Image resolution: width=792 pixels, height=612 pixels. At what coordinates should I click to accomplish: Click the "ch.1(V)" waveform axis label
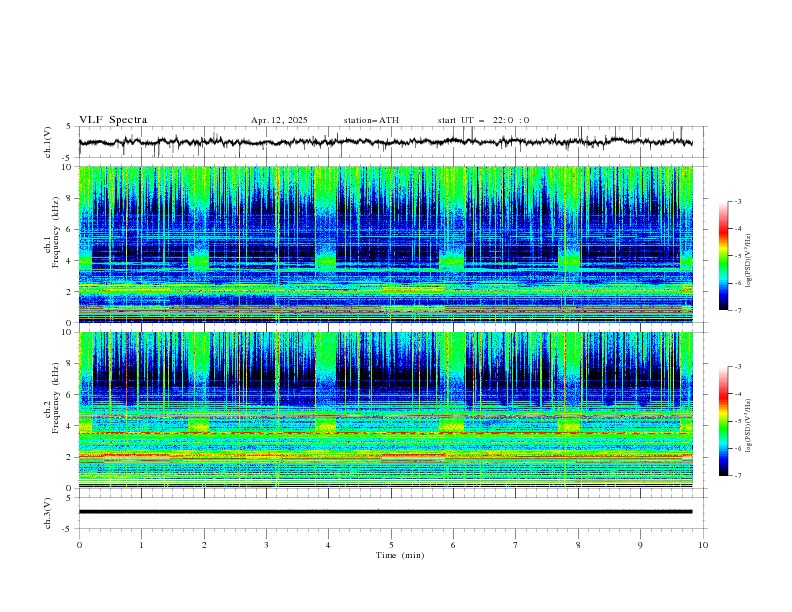[48, 142]
